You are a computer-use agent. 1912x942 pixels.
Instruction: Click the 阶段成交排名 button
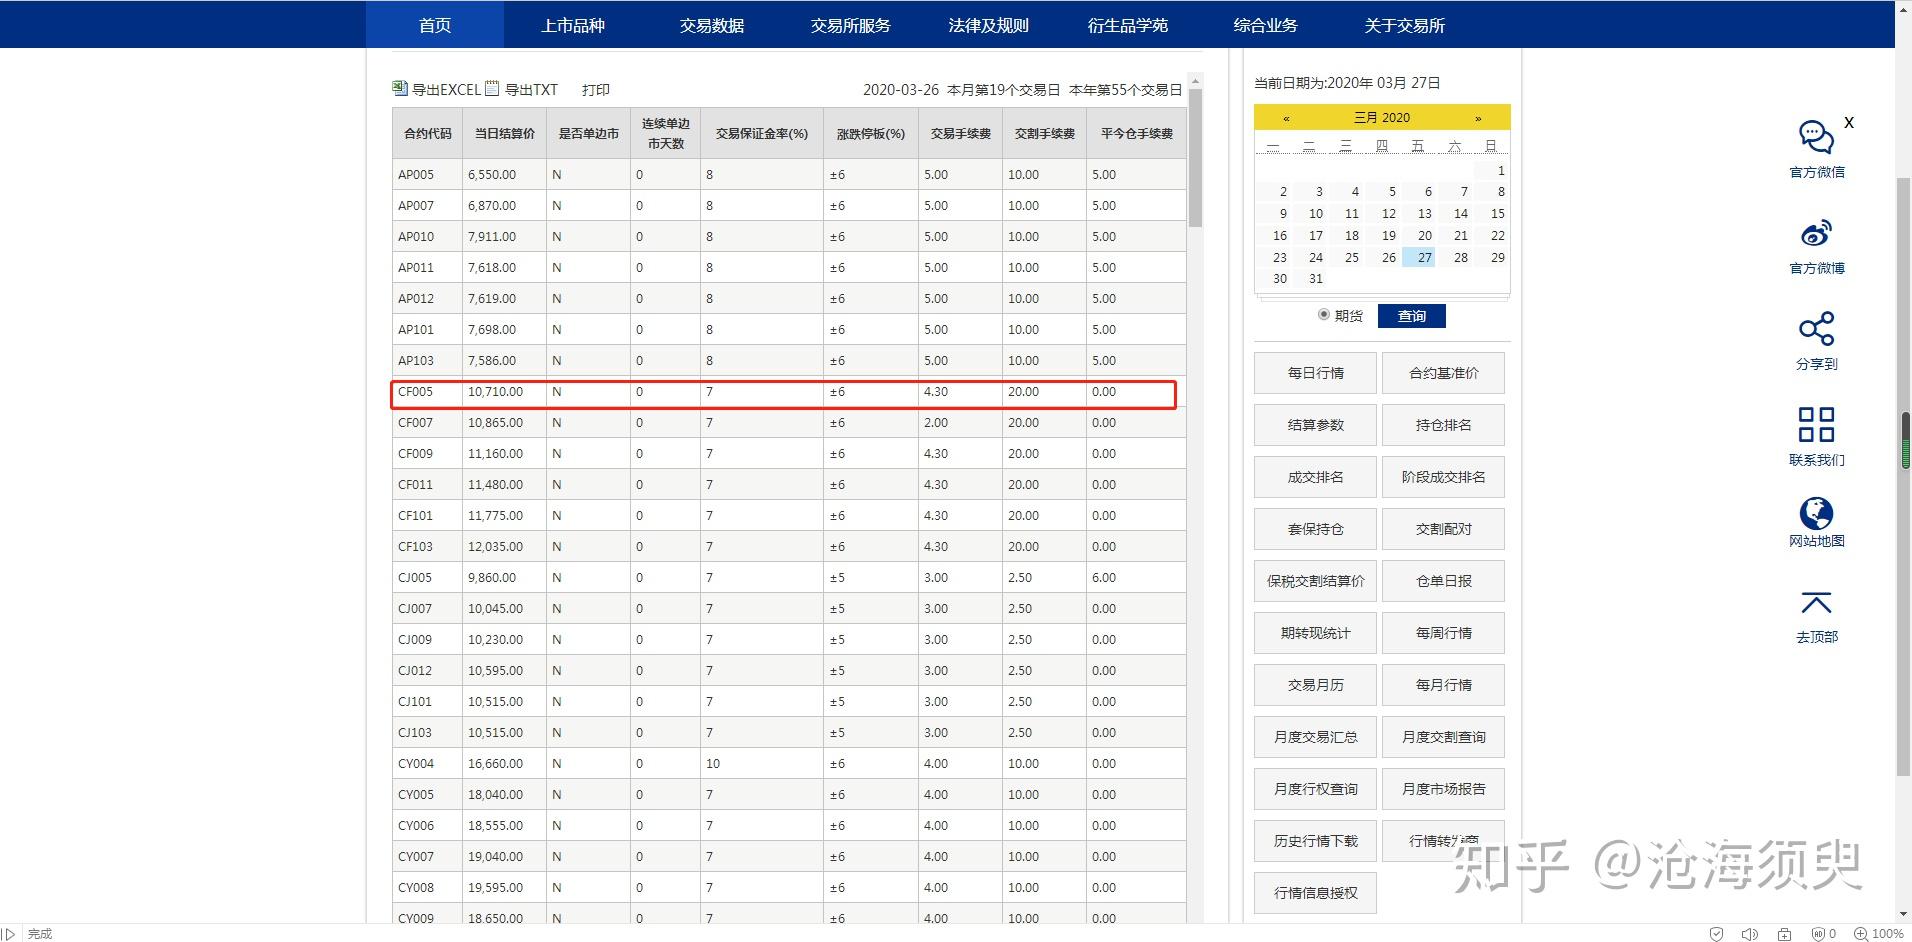click(1443, 477)
